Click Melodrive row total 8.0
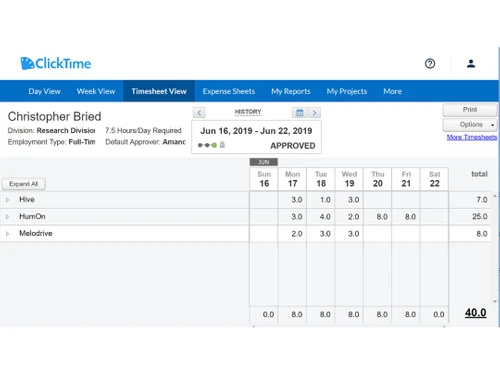The height and width of the screenshot is (375, 500). pyautogui.click(x=482, y=234)
